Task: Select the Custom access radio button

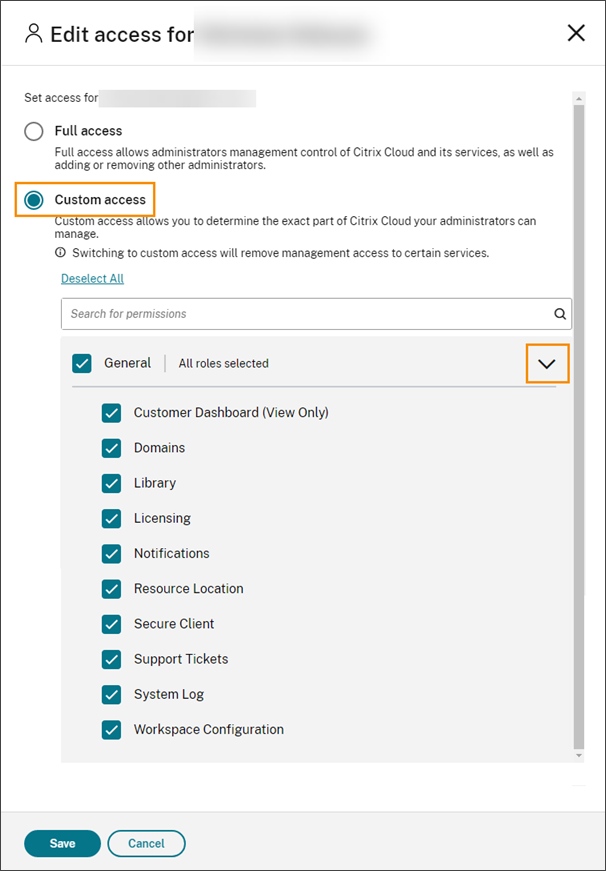Action: 34,200
